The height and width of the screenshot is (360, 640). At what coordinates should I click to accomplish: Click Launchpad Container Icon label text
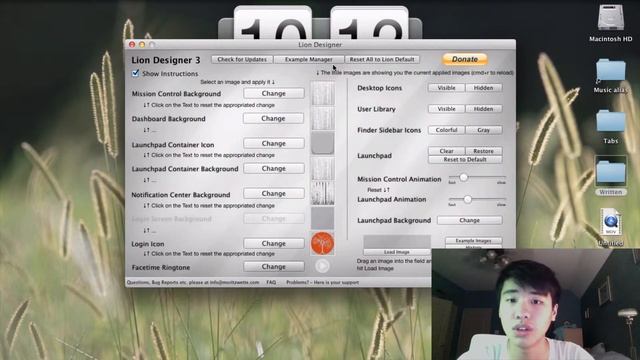173,144
